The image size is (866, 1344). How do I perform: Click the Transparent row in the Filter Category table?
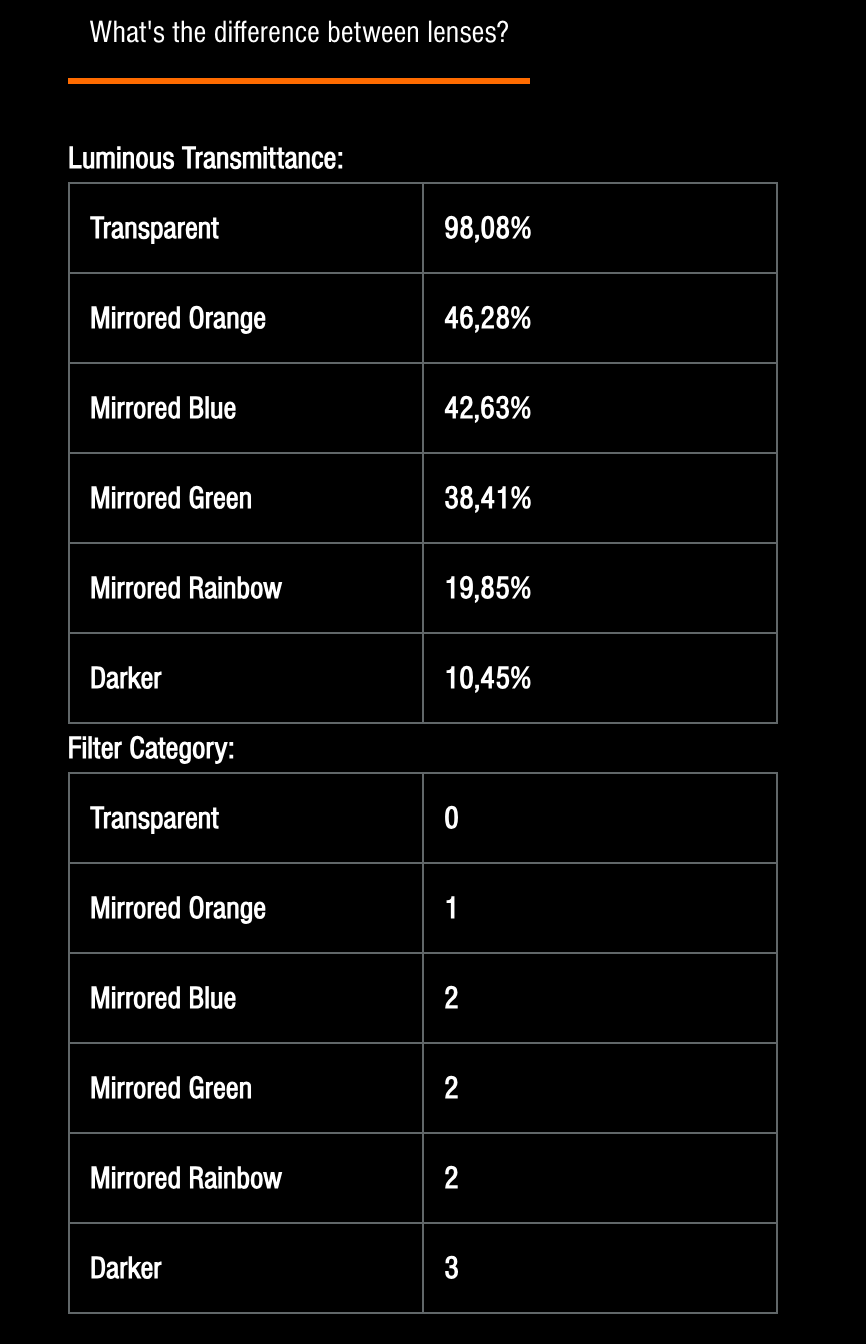pyautogui.click(x=423, y=818)
